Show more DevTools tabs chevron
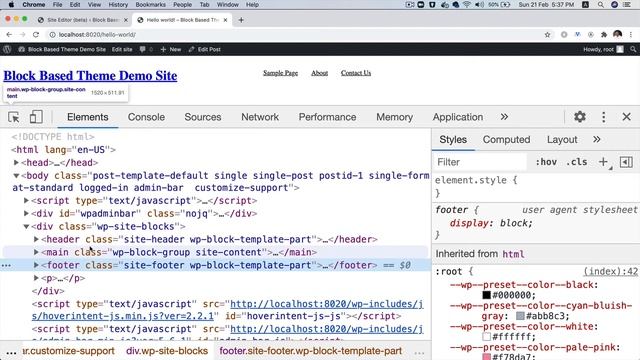Viewport: 640px width, 360px height. click(x=504, y=117)
